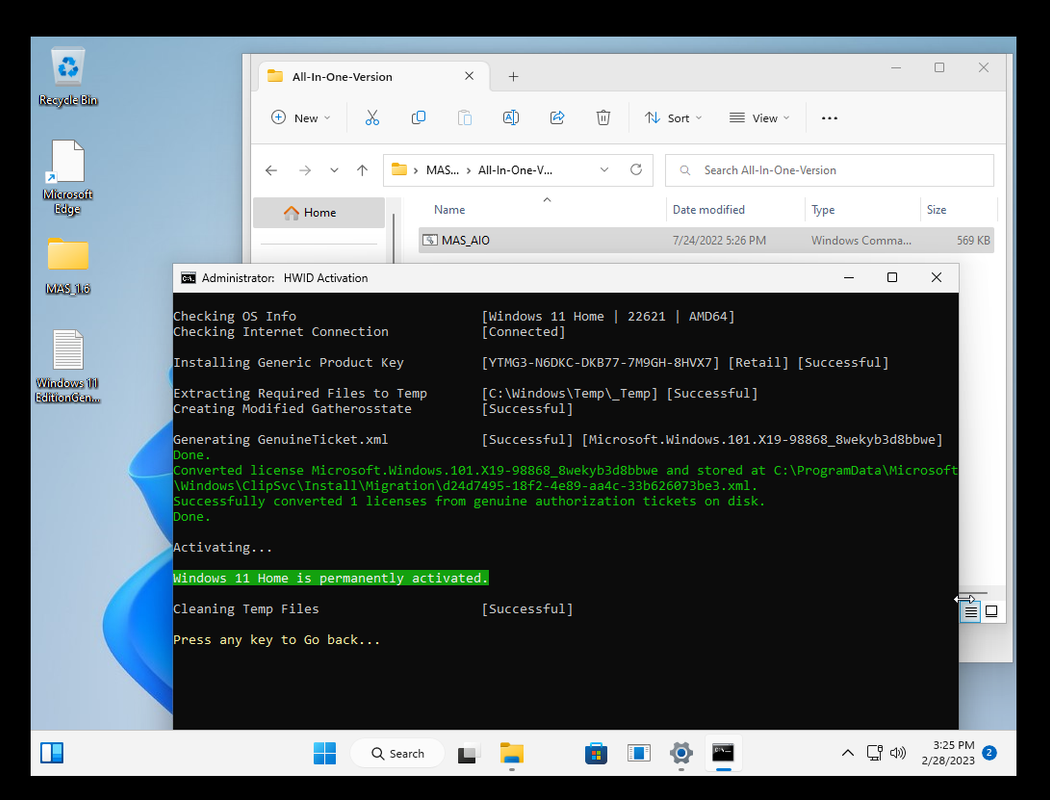The height and width of the screenshot is (800, 1050).
Task: Open clock and date flyout
Action: click(948, 753)
